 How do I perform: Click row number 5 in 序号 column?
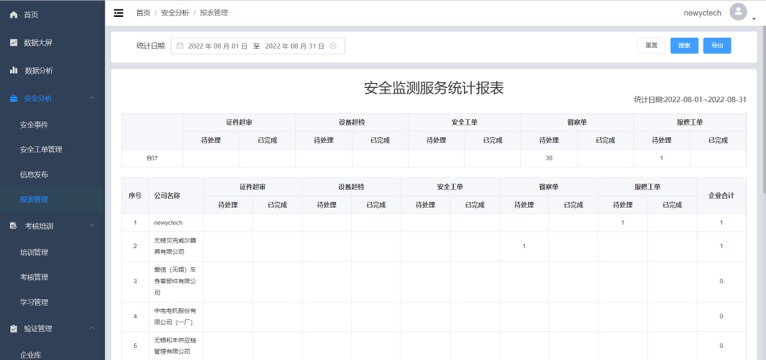(x=135, y=346)
